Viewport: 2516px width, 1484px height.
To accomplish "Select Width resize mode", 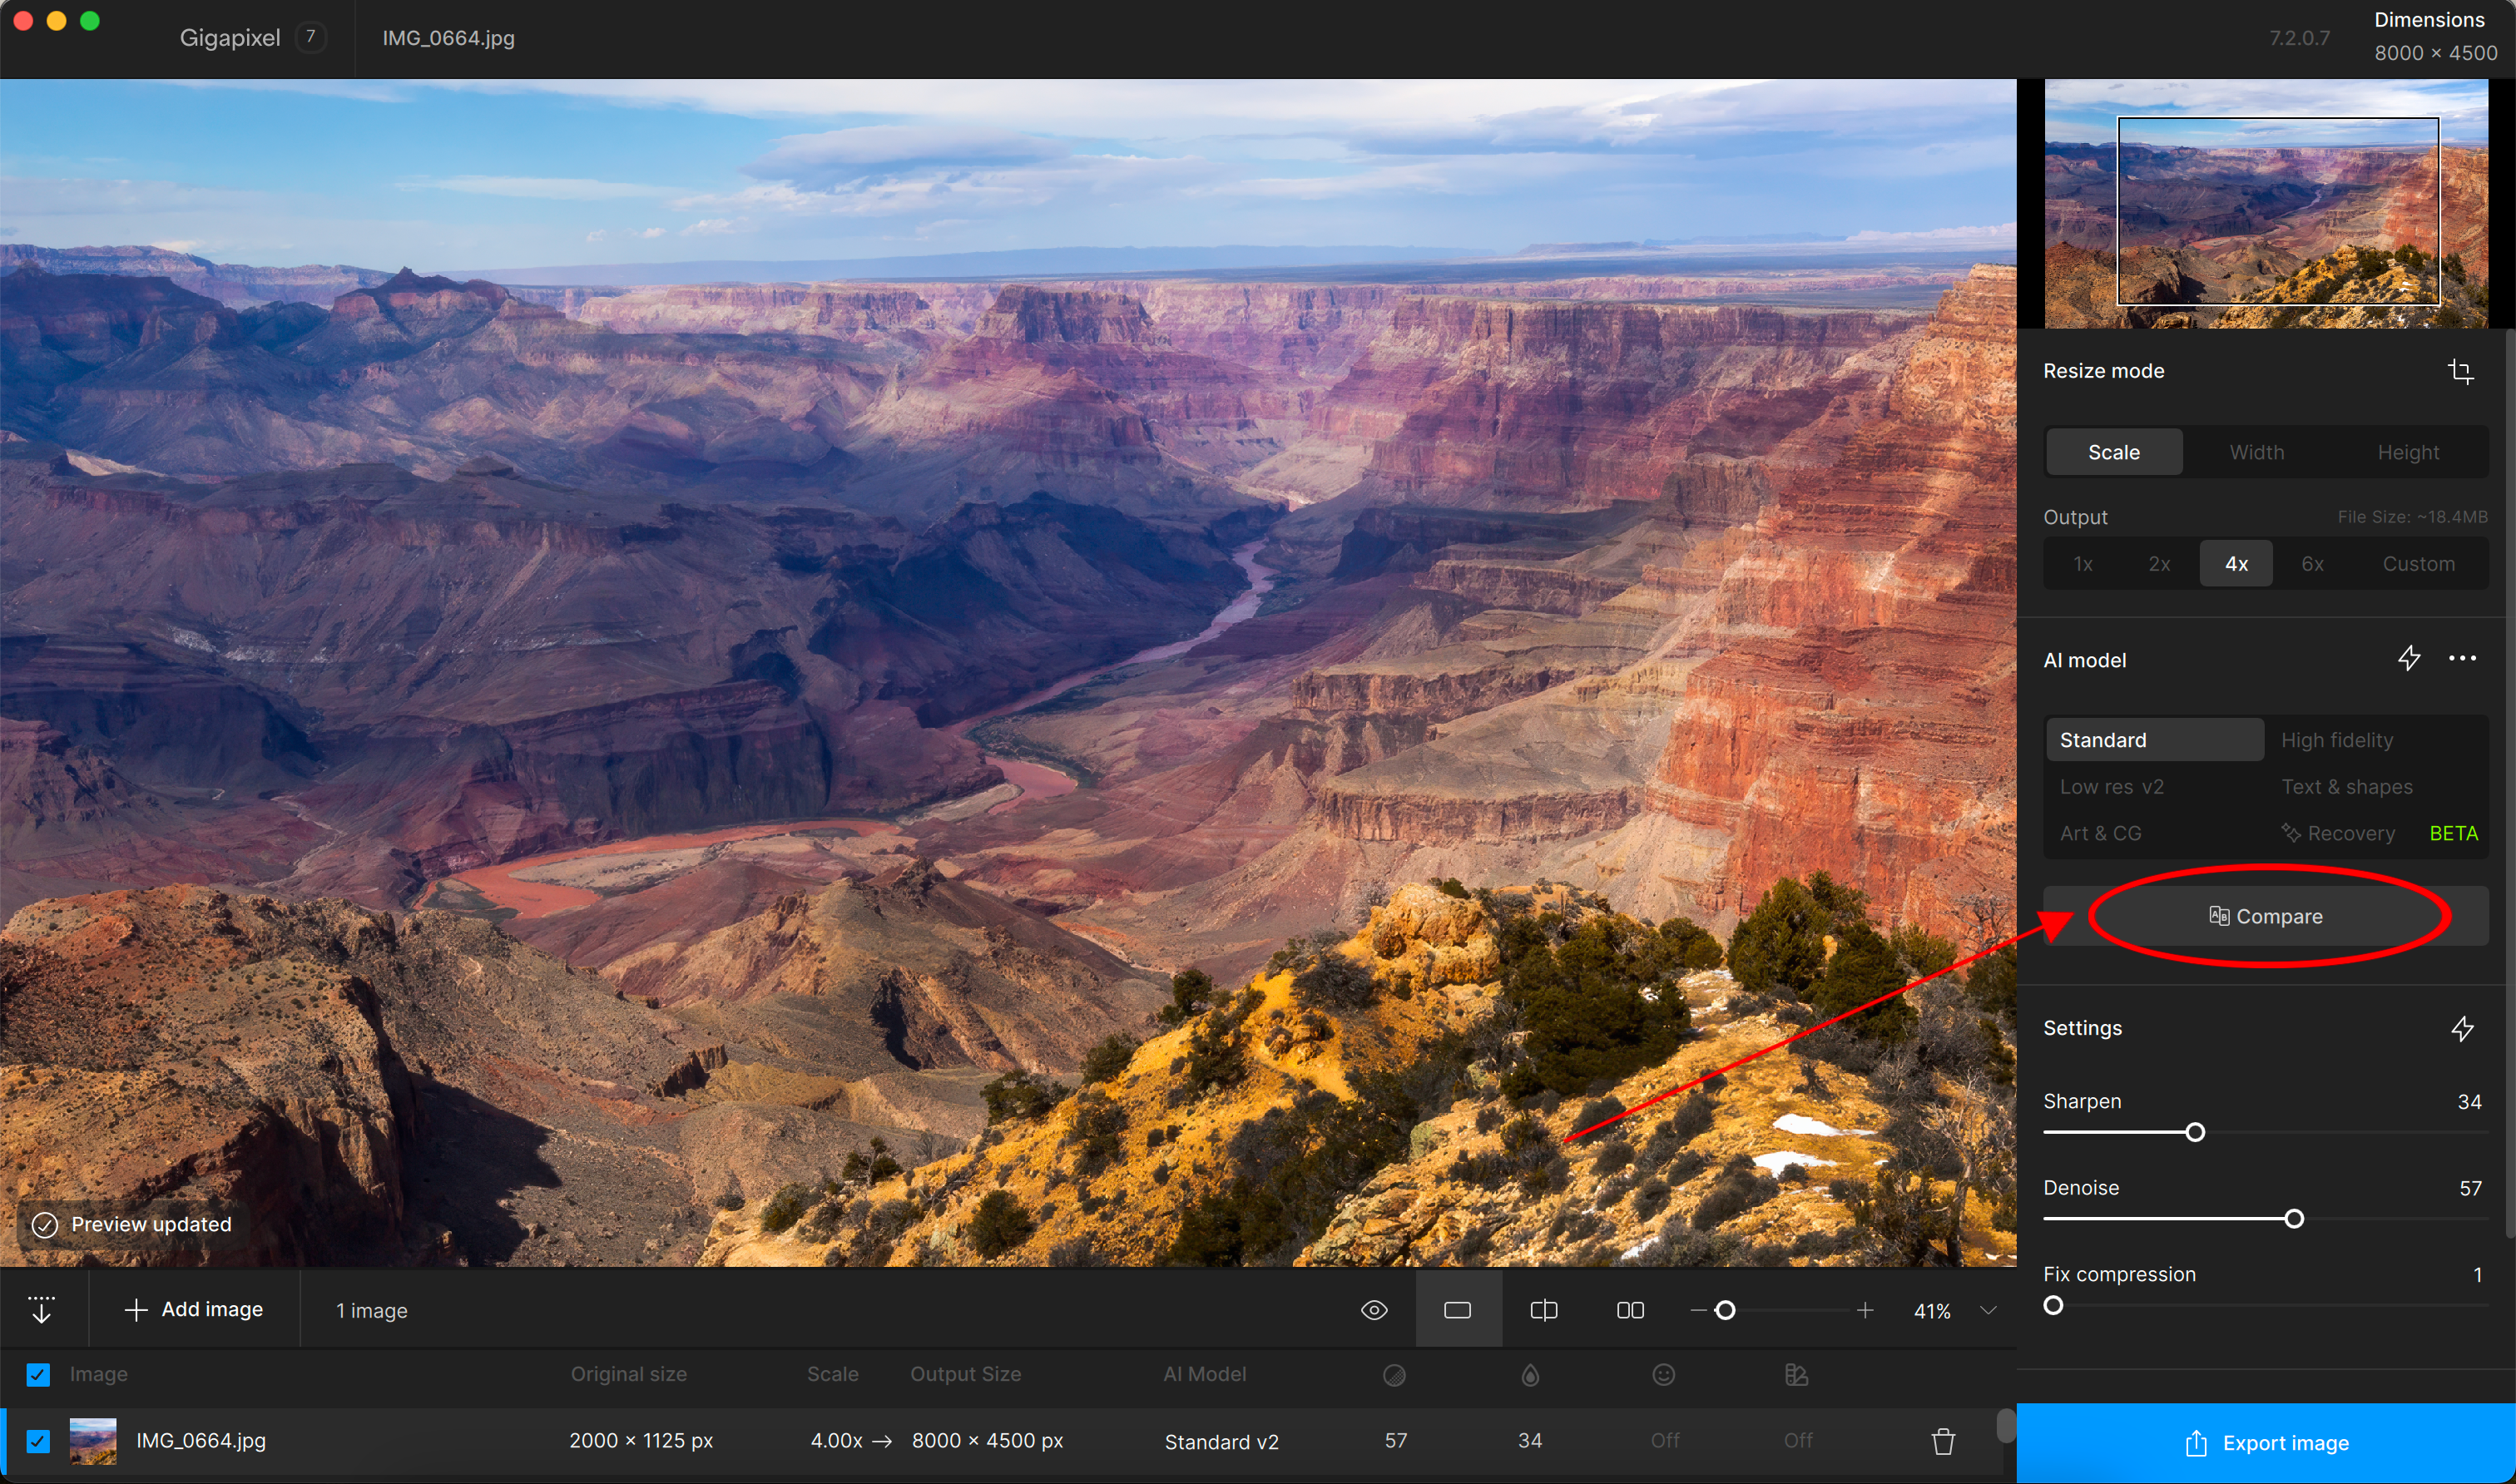I will [2256, 452].
